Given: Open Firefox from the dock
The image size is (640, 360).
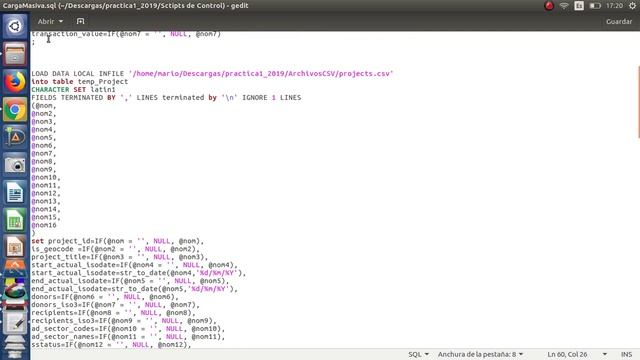Looking at the screenshot, I should 15,82.
